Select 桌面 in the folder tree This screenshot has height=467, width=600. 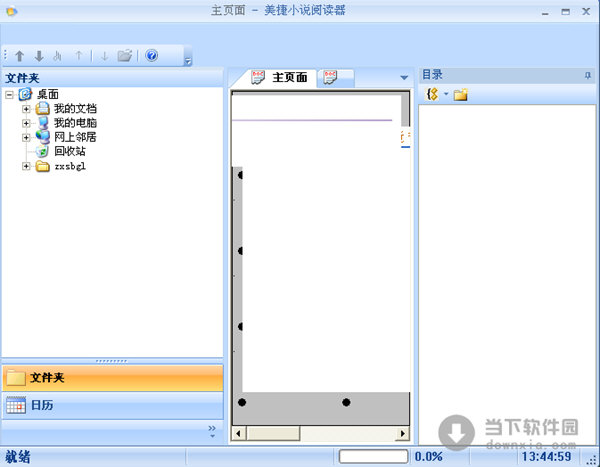point(47,94)
